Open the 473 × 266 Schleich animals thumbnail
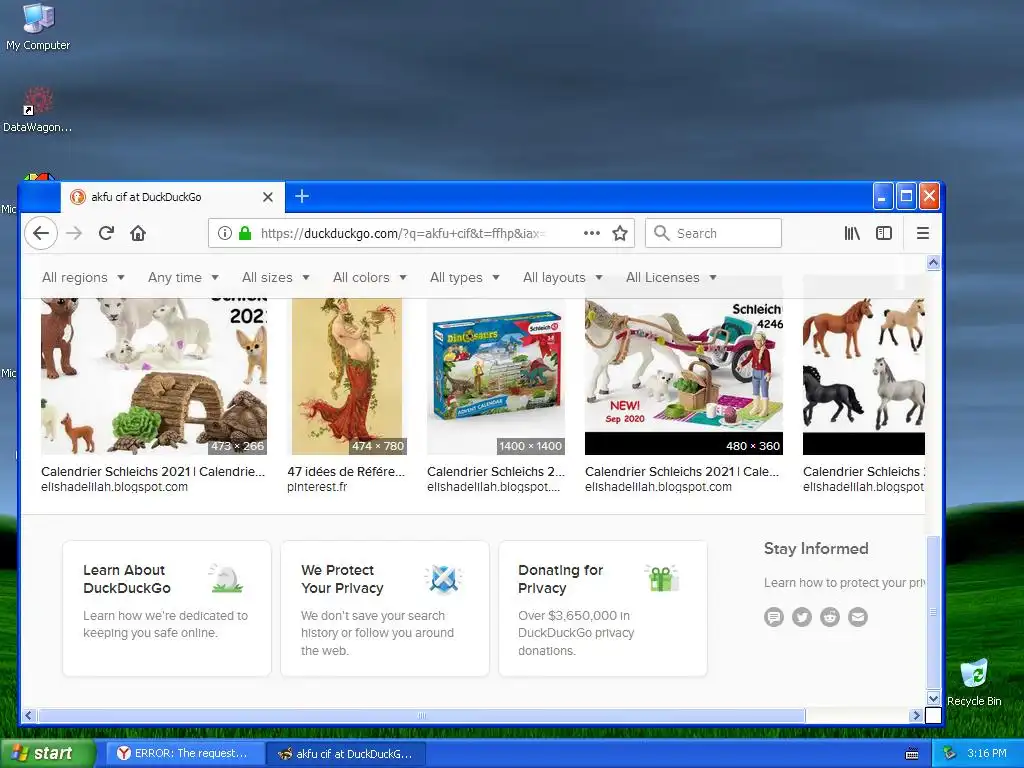Viewport: 1024px width, 768px height. click(x=153, y=376)
